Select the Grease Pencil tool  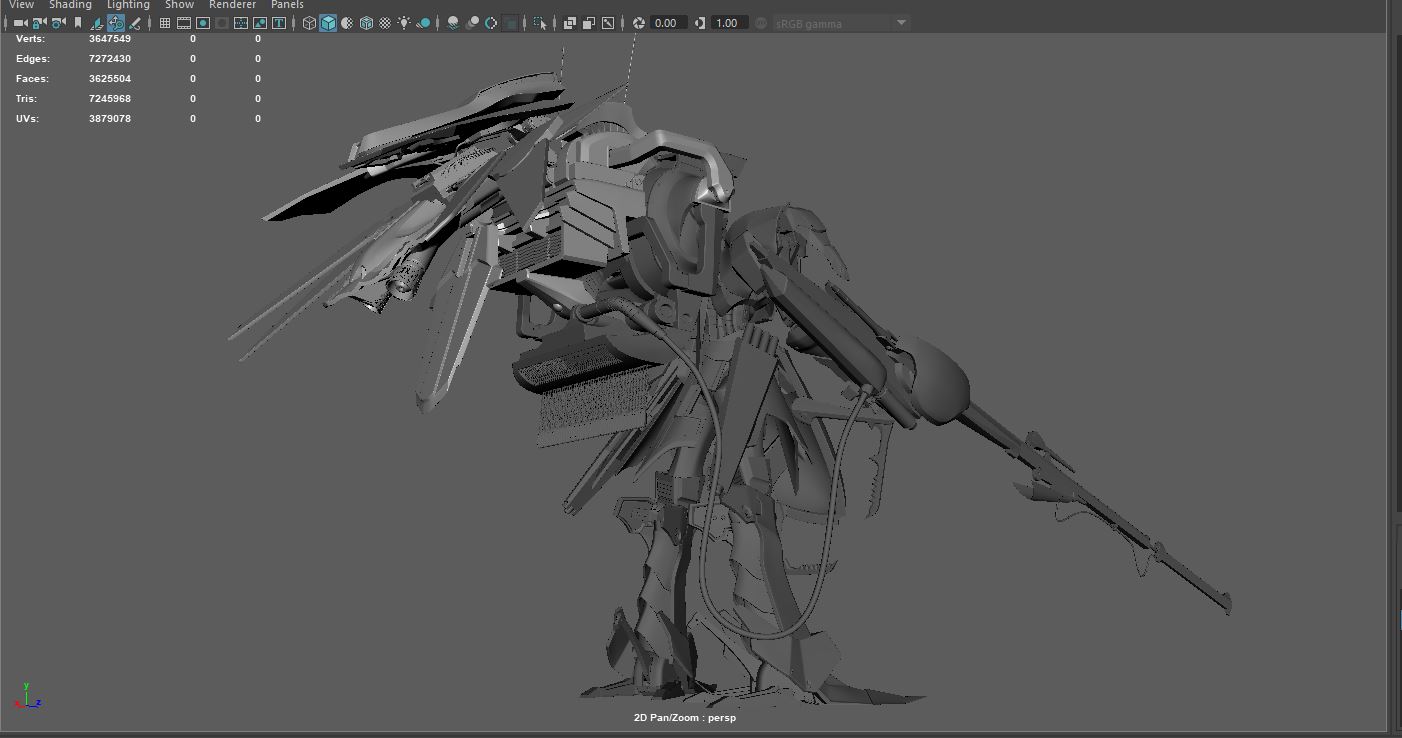pyautogui.click(x=134, y=23)
